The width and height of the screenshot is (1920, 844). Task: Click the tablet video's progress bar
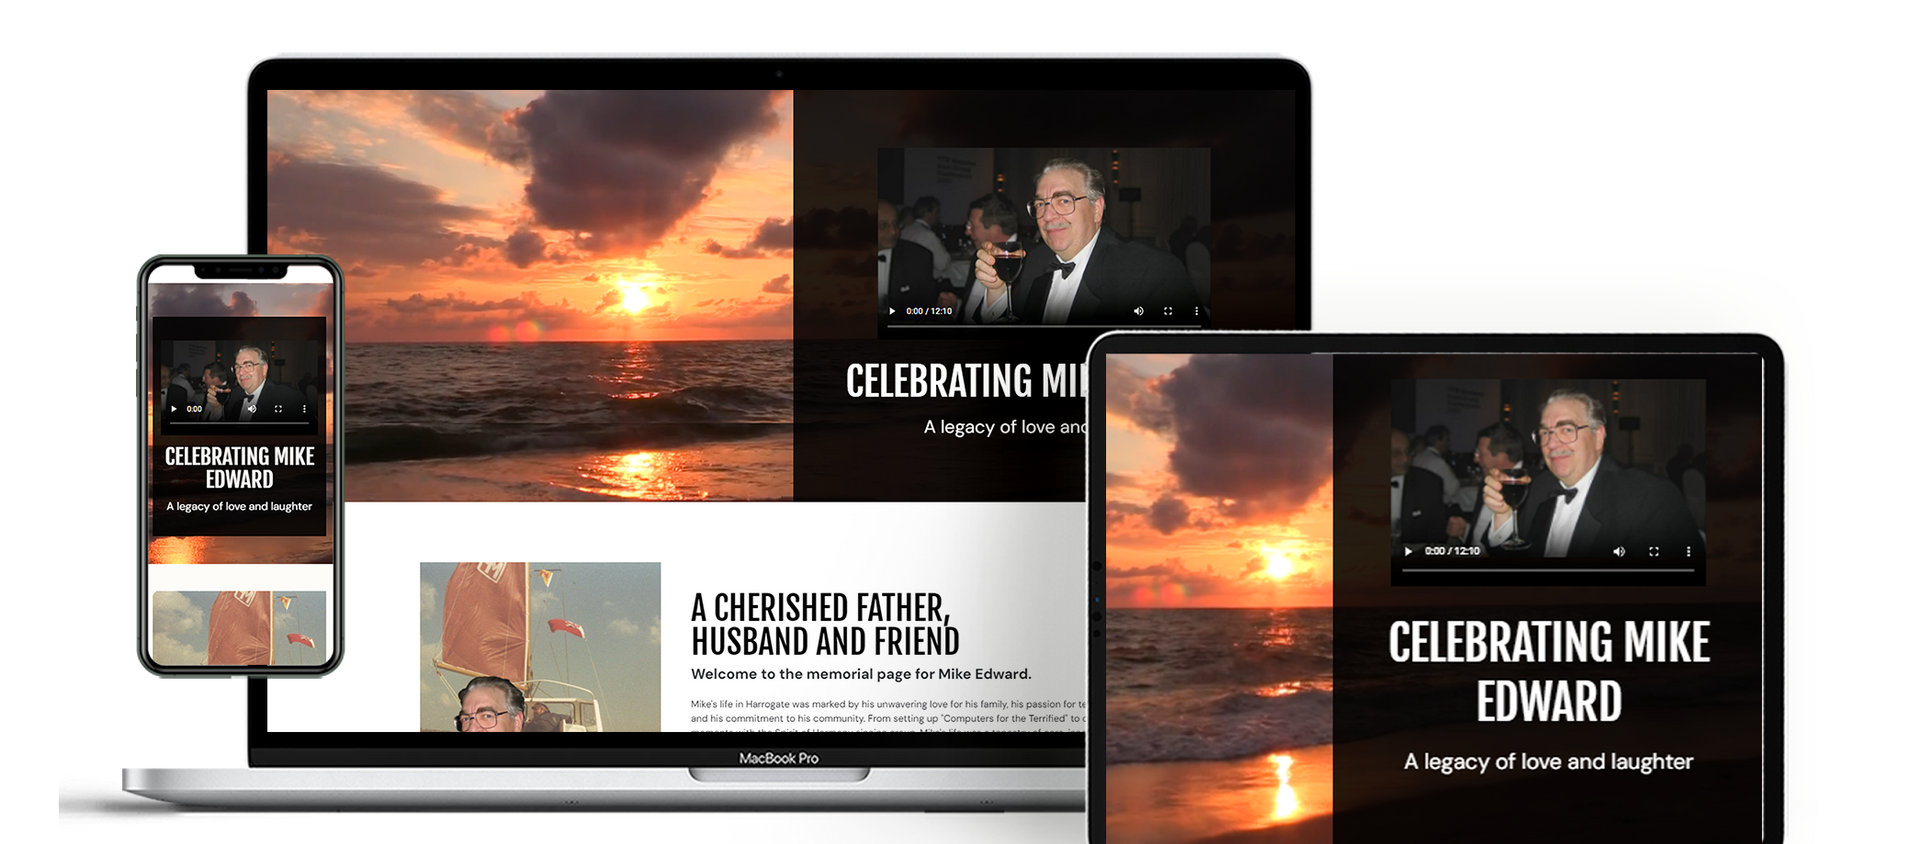[1548, 569]
